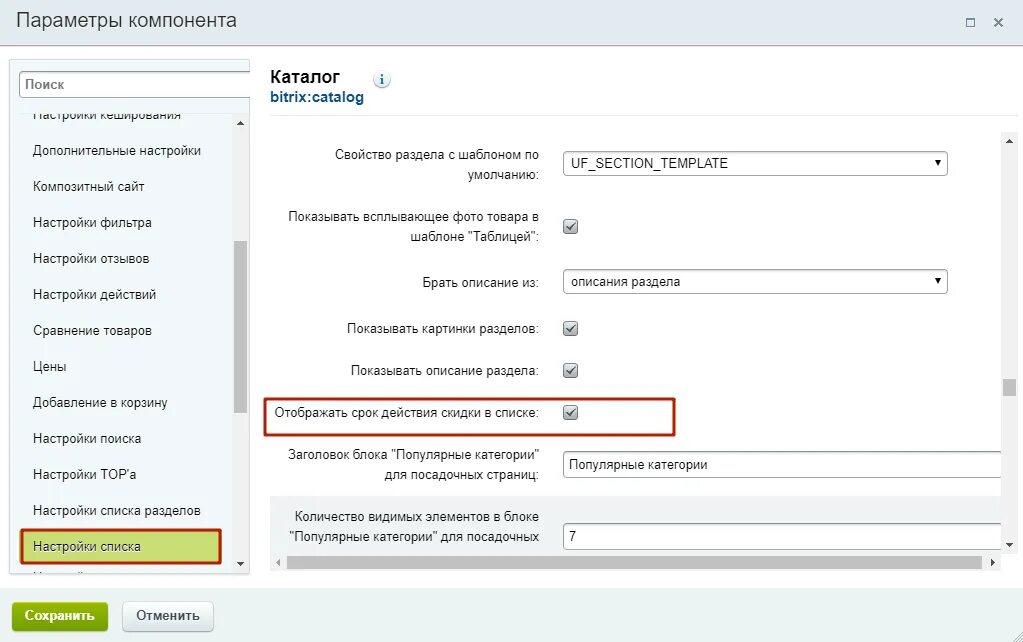Click the horizontal scrollbar thumb
Image resolution: width=1023 pixels, height=642 pixels.
(634, 562)
